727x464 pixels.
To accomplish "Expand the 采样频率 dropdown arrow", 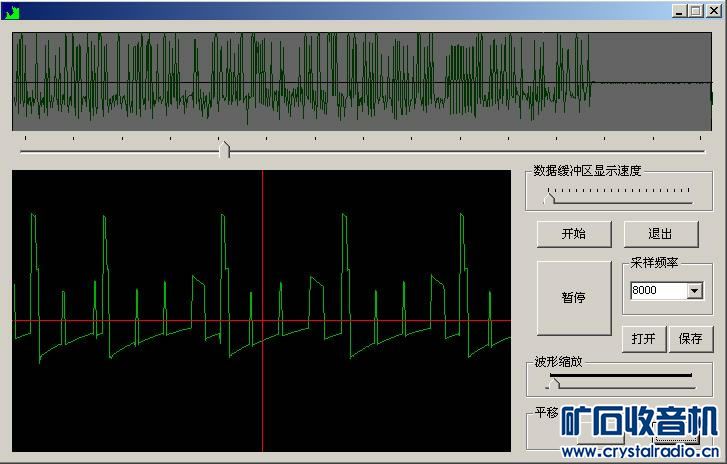I will coord(694,291).
